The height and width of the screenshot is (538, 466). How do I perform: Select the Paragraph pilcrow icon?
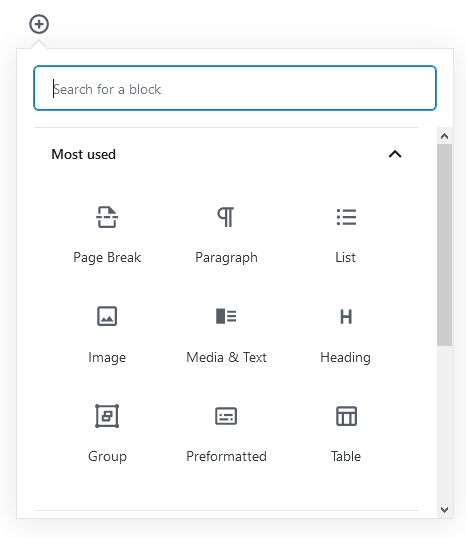(x=226, y=217)
